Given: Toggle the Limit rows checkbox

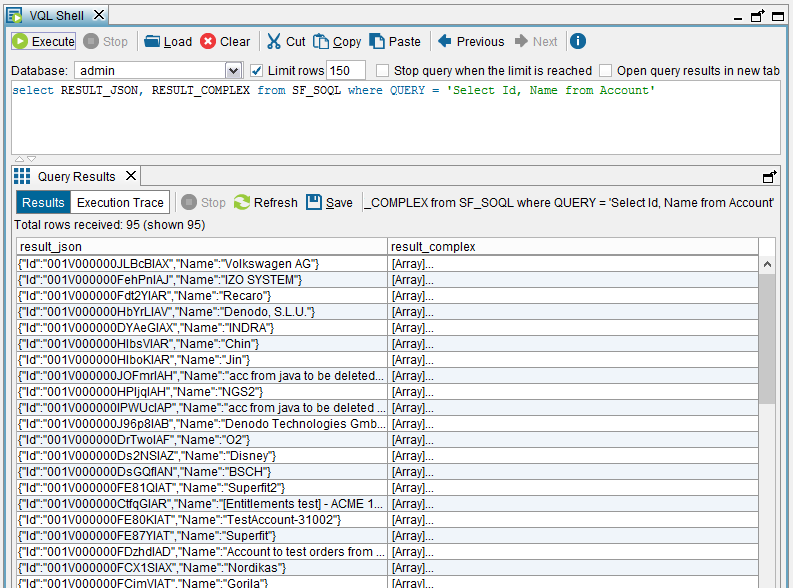Looking at the screenshot, I should pyautogui.click(x=257, y=70).
